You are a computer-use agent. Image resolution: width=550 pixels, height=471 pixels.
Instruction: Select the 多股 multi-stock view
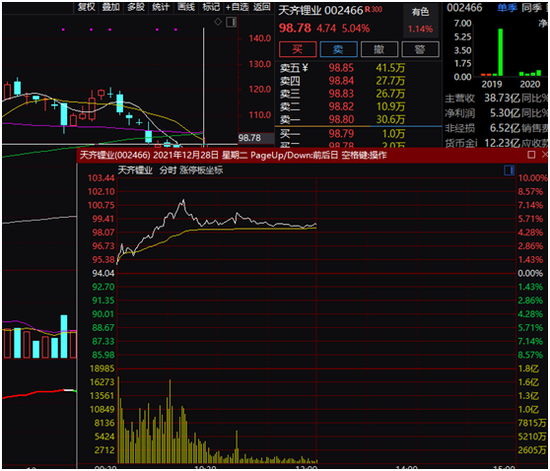[136, 7]
